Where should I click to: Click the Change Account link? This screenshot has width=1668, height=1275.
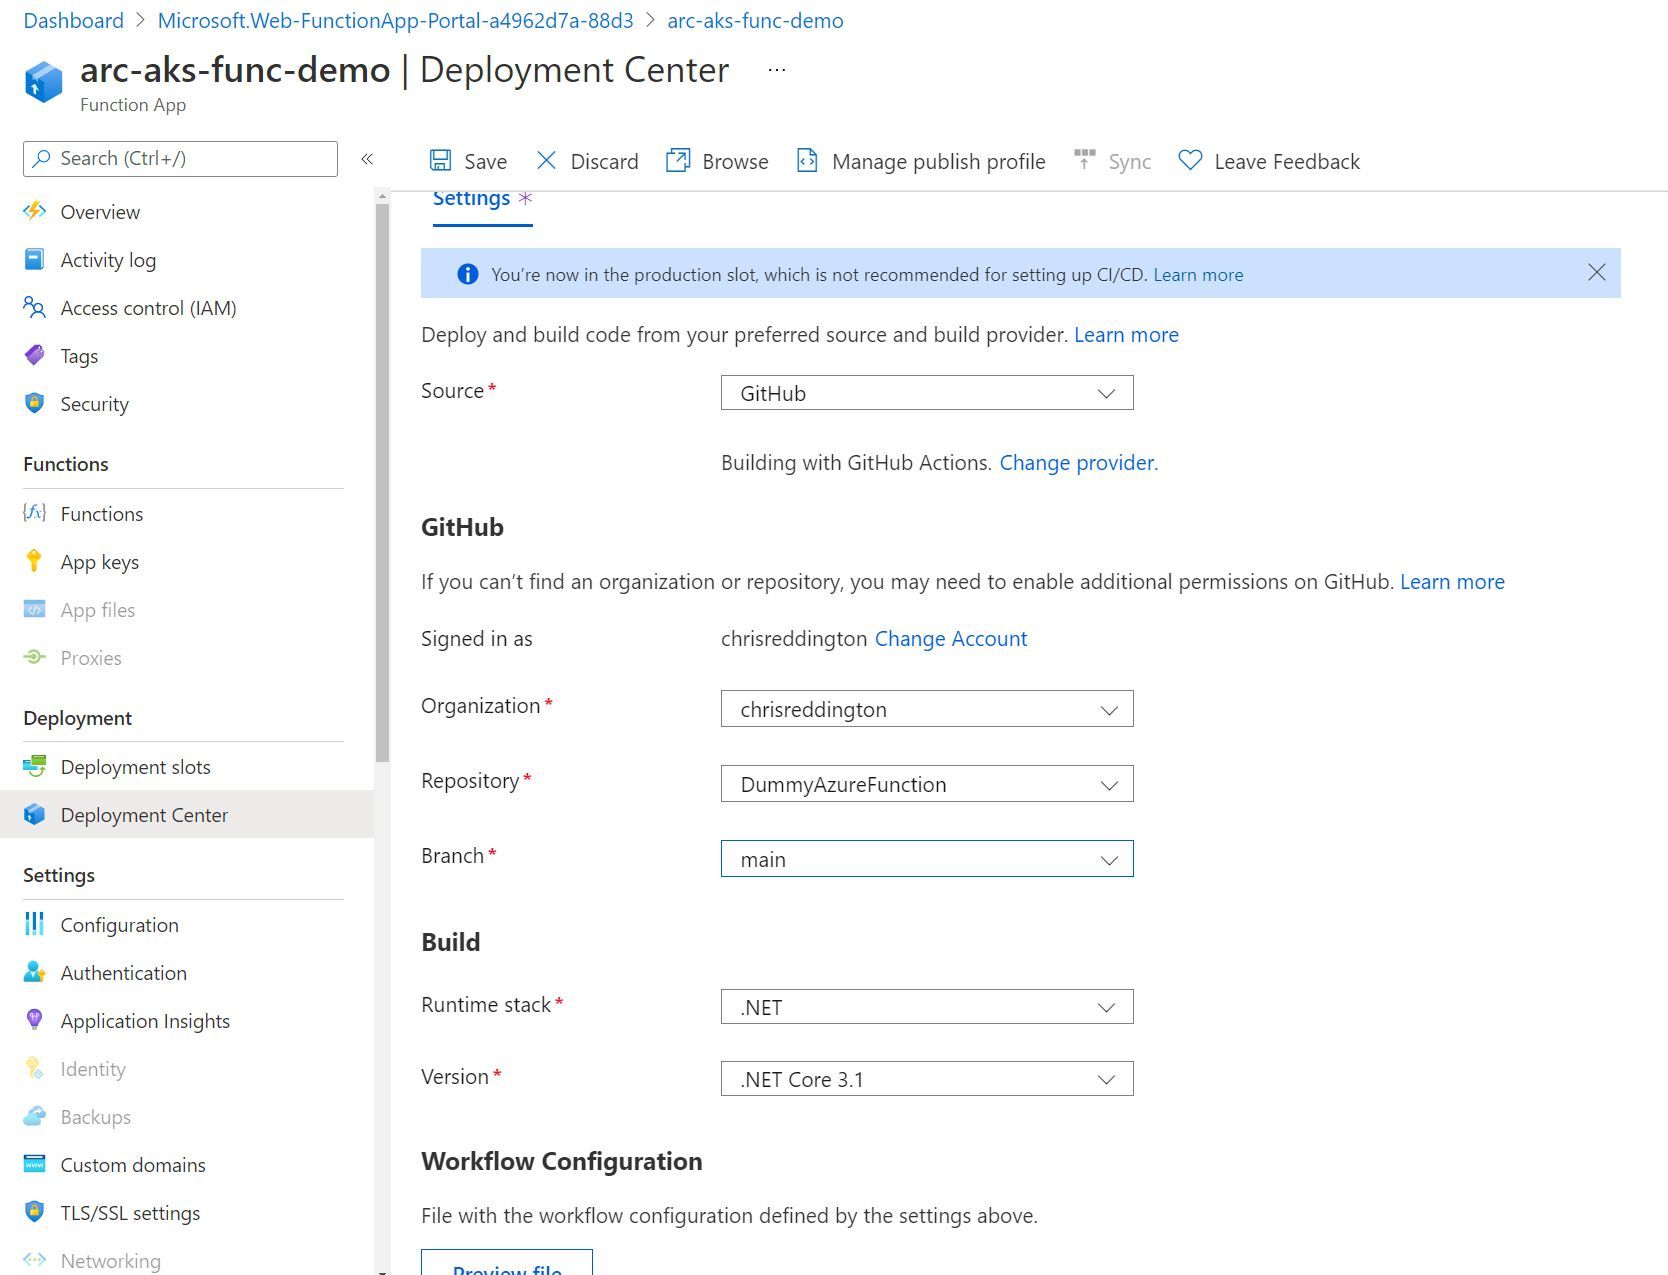(950, 638)
